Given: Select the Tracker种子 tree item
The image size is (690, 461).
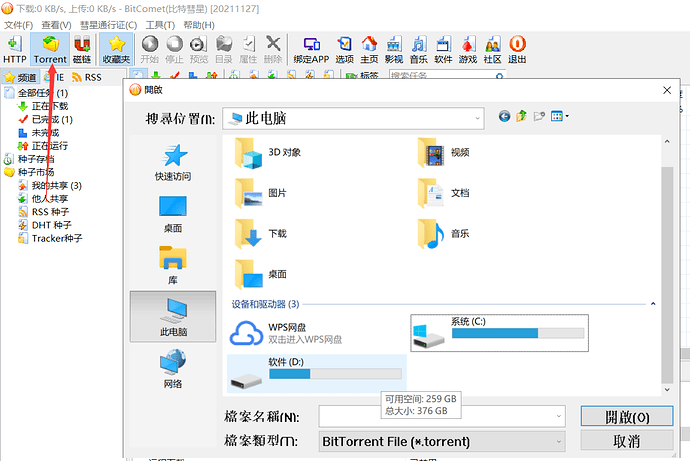Looking at the screenshot, I should point(50,238).
